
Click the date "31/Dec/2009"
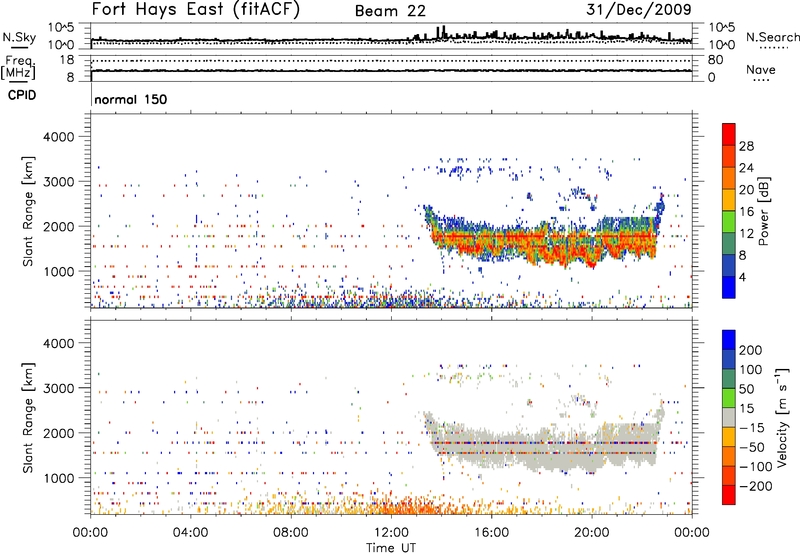(639, 9)
